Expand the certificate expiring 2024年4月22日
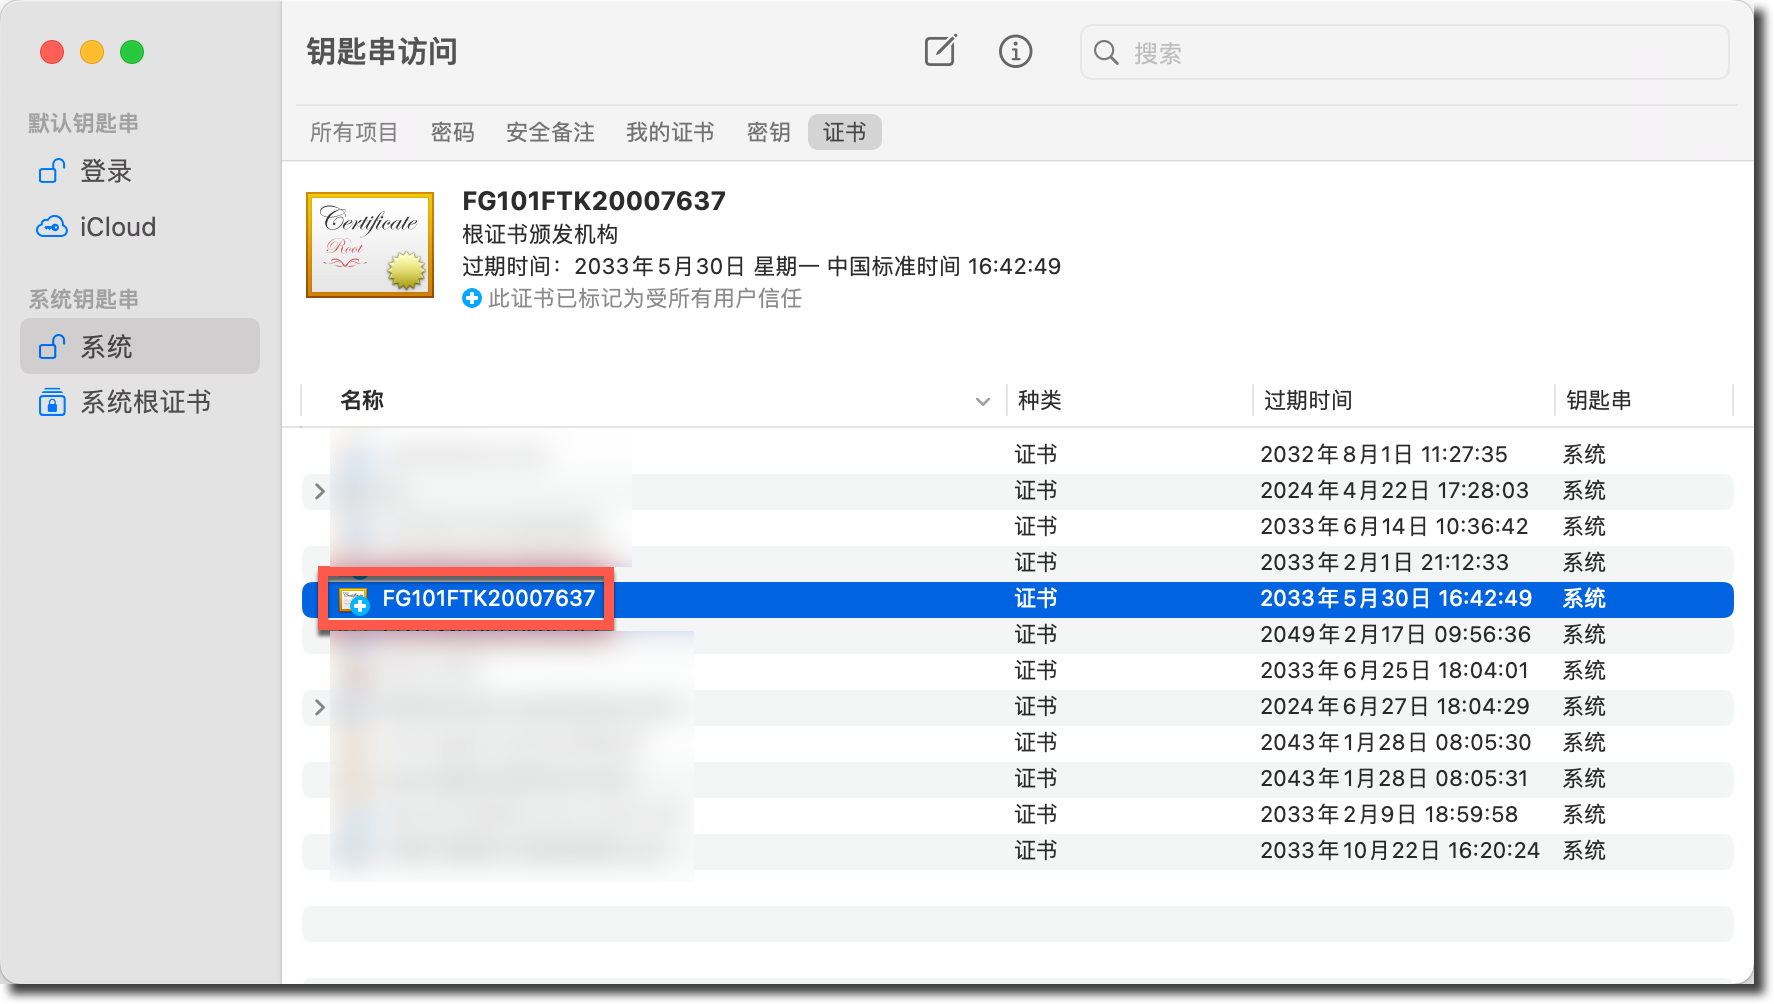This screenshot has width=1774, height=1004. click(x=320, y=491)
